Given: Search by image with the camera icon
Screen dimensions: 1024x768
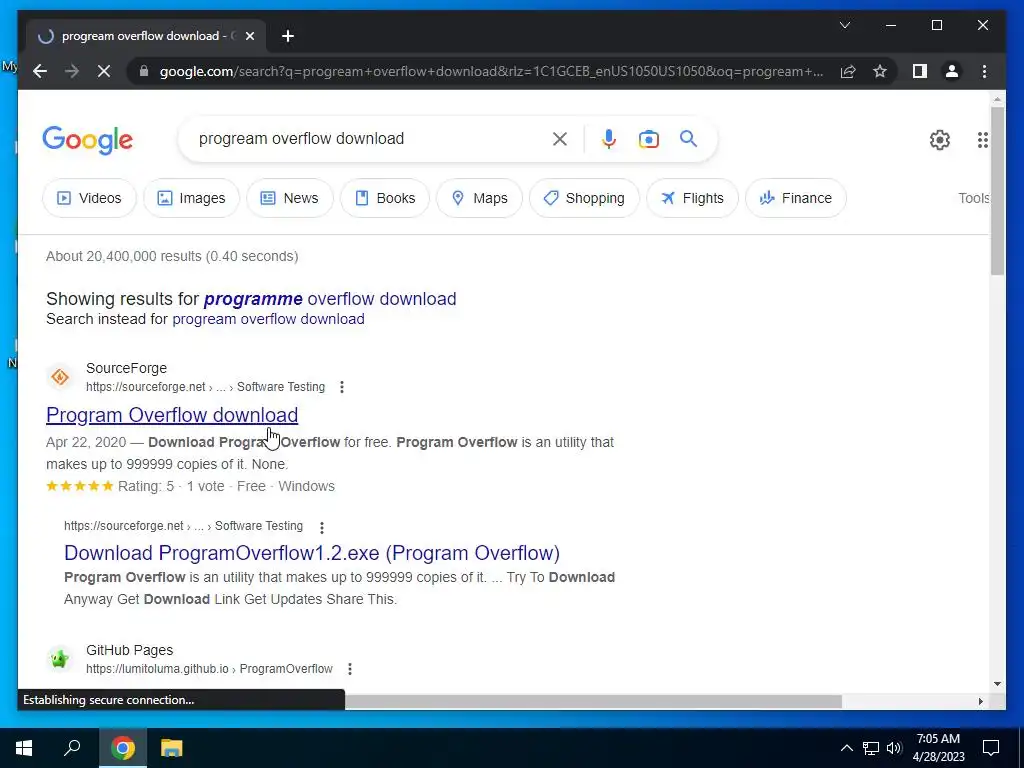Looking at the screenshot, I should (x=648, y=138).
